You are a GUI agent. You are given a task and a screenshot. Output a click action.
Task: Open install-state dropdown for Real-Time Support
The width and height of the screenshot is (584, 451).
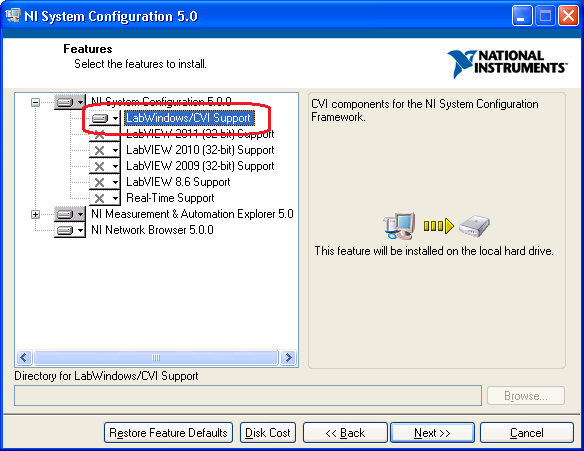tap(105, 198)
